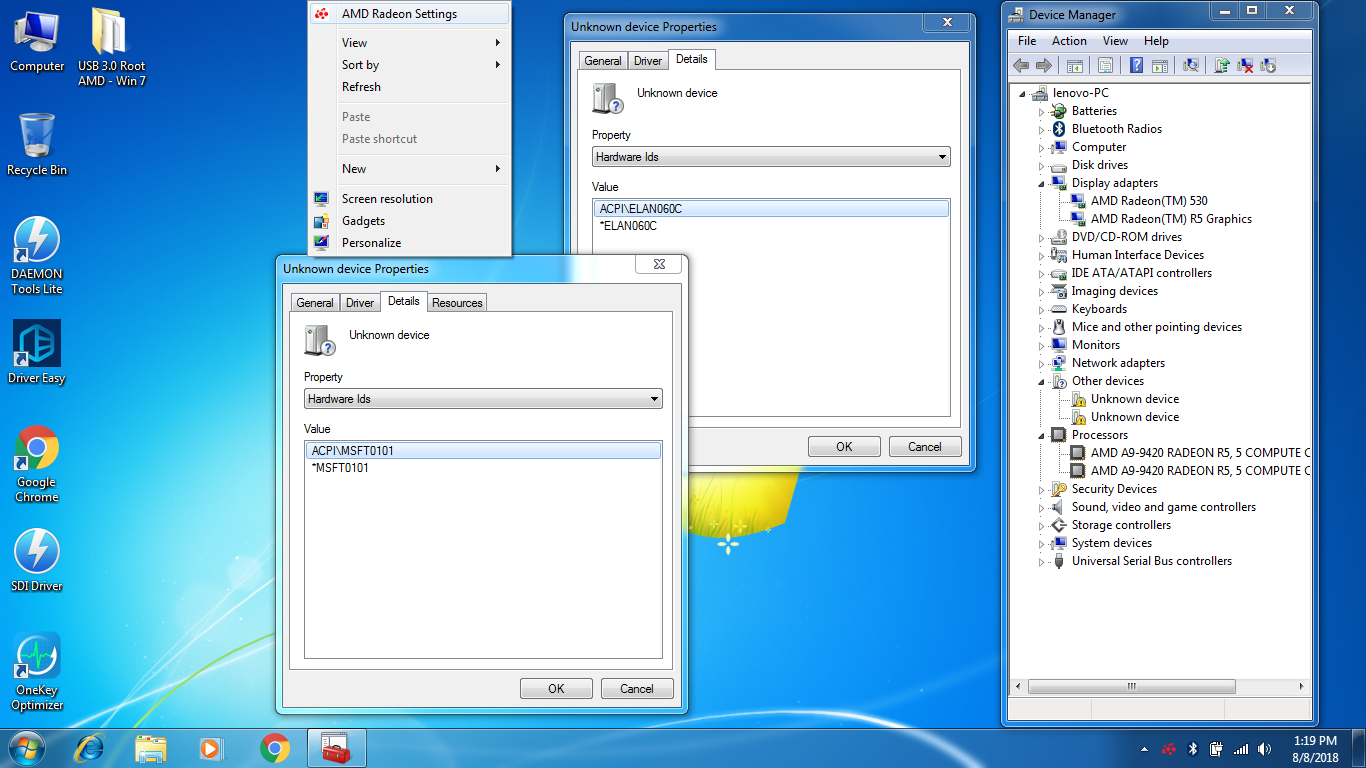Open the New submenu in context menu
This screenshot has height=768, width=1366.
click(410, 169)
